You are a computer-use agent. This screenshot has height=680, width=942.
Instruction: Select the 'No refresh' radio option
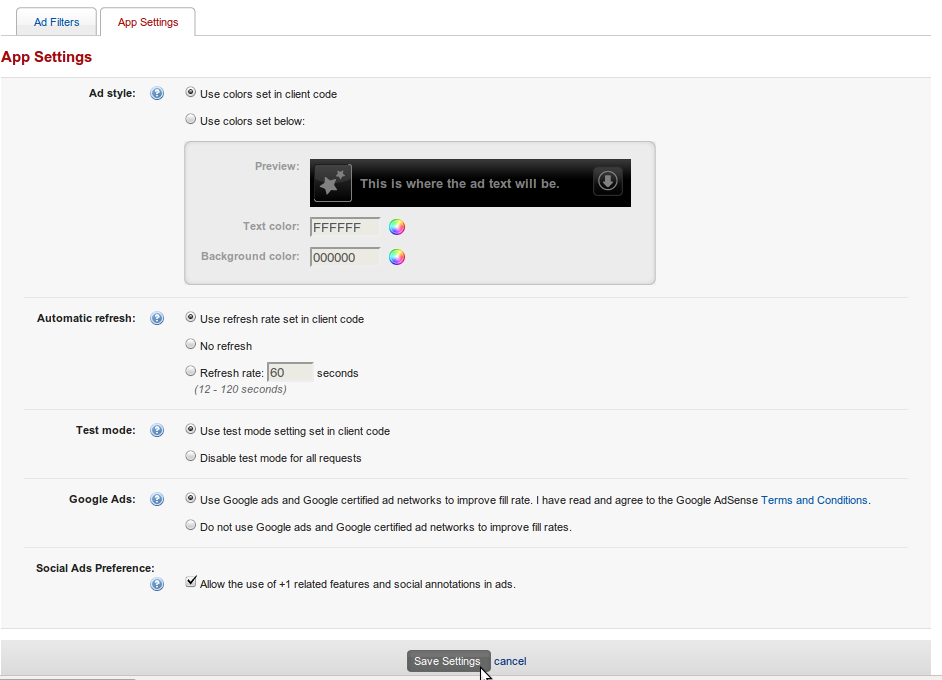click(x=190, y=344)
